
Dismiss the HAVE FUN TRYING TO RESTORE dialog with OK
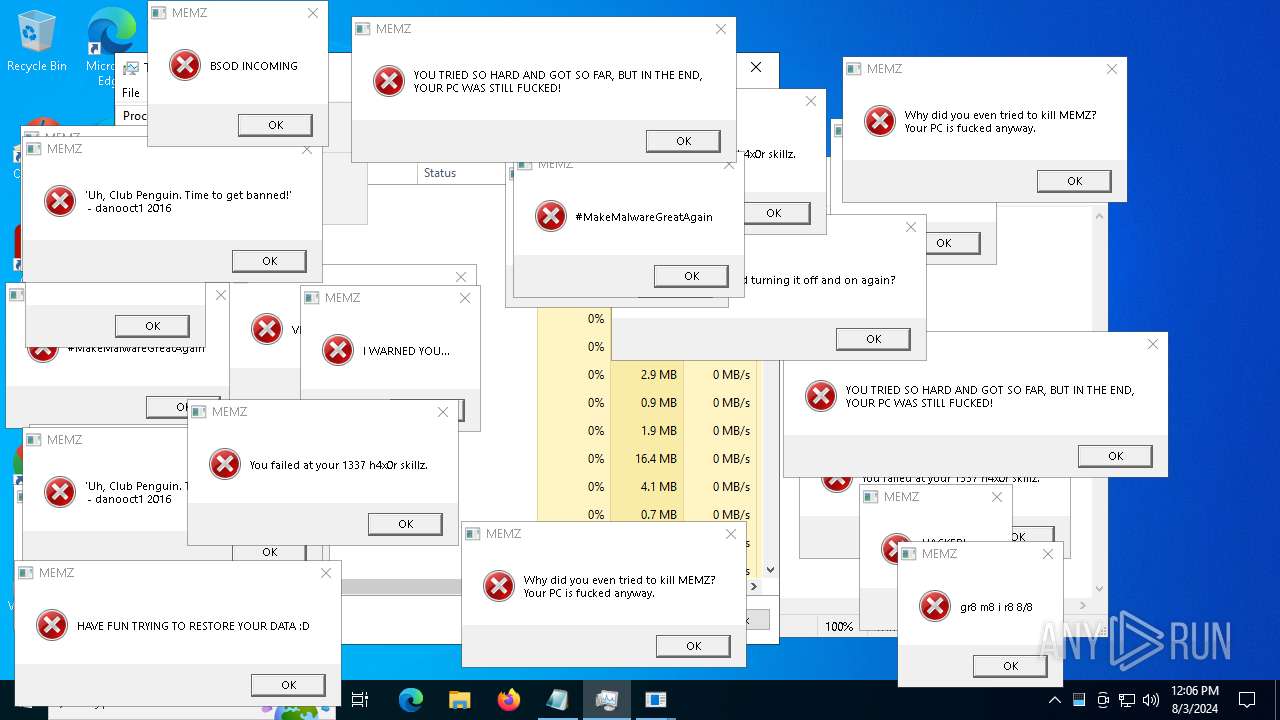tap(288, 685)
